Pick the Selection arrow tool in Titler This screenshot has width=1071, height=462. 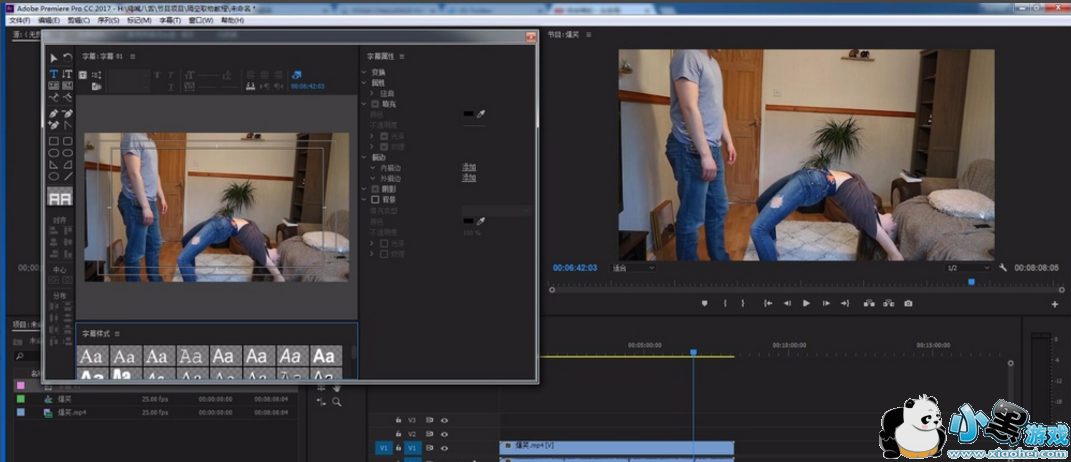[x=54, y=59]
